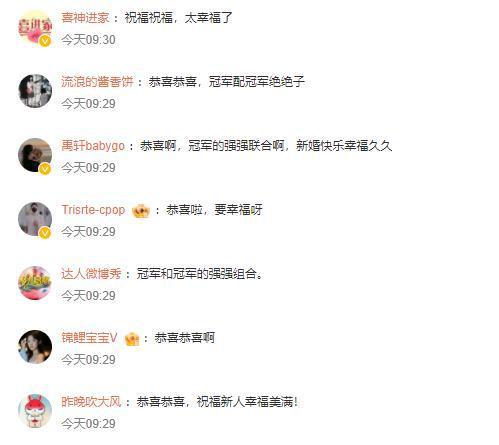This screenshot has width=499, height=445.
Task: Open 锦鲤宝宝V avatar photo
Action: [35, 347]
